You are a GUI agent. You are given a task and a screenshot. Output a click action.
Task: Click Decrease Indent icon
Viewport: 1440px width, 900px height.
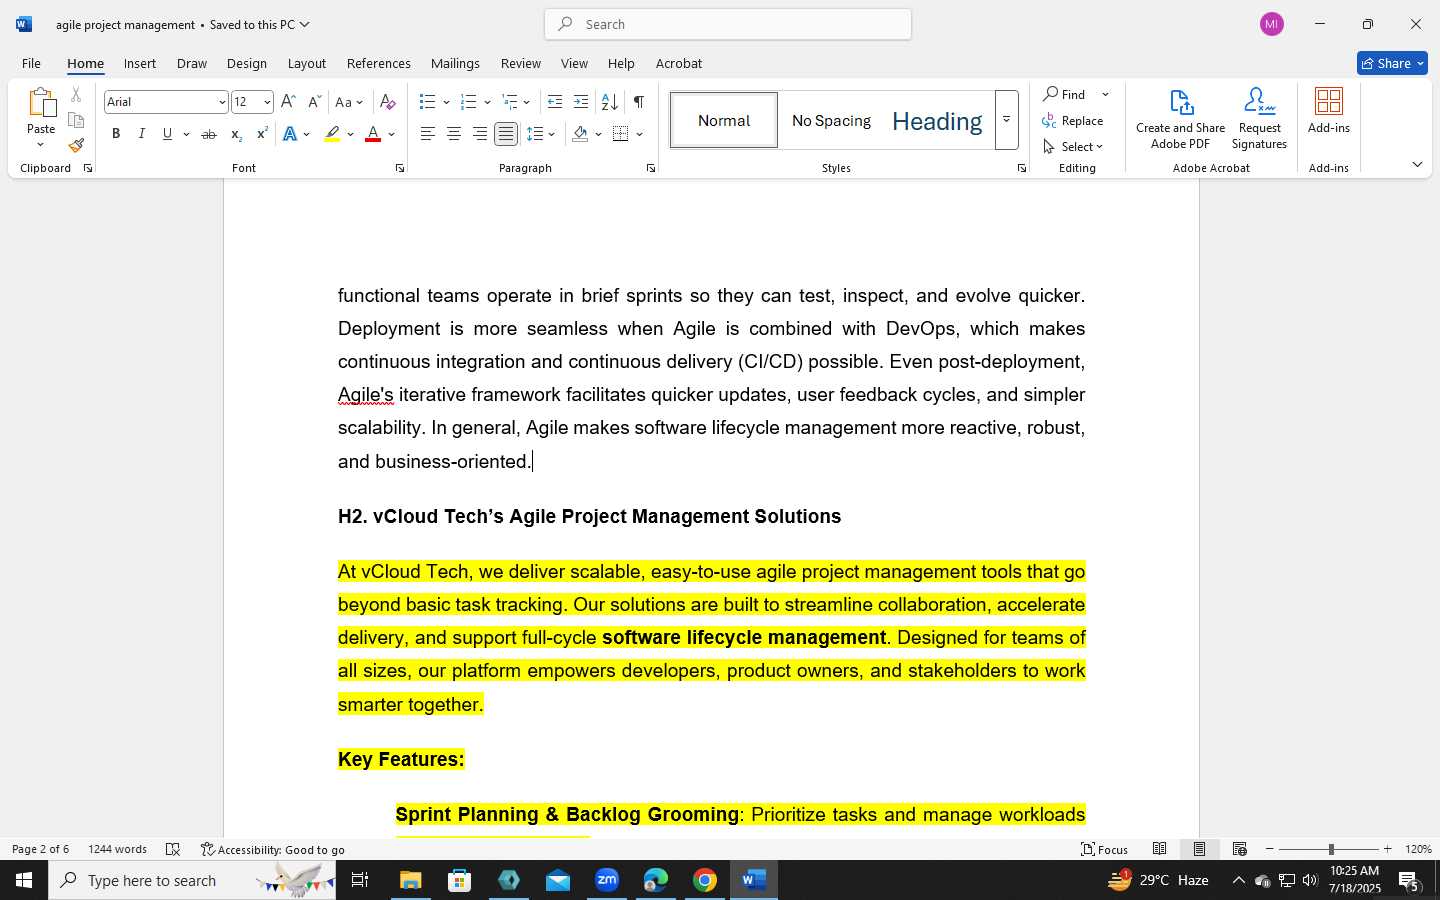click(555, 102)
